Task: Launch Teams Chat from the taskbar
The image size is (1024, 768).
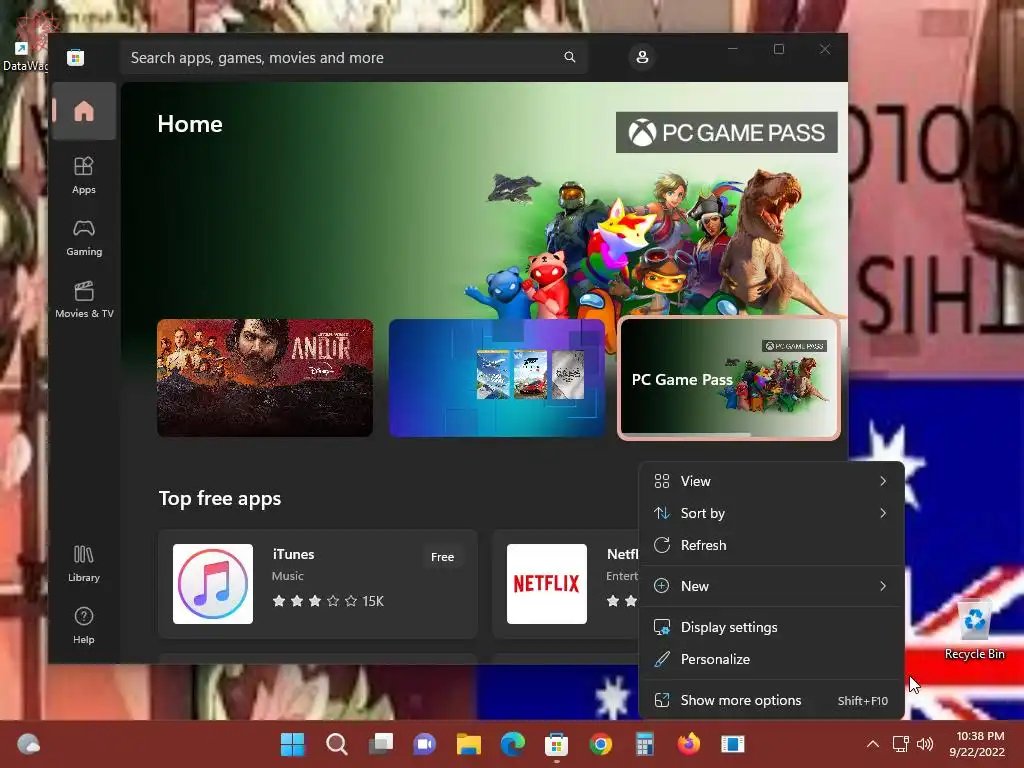Action: point(424,744)
